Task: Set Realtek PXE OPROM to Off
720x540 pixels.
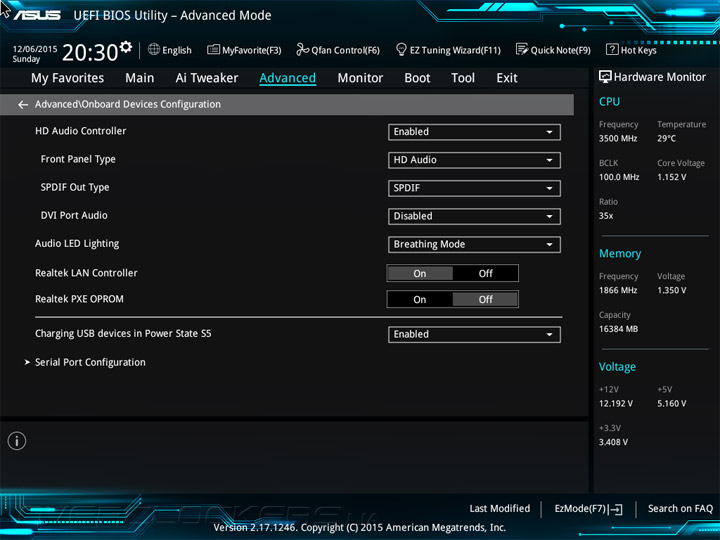Action: (x=485, y=299)
